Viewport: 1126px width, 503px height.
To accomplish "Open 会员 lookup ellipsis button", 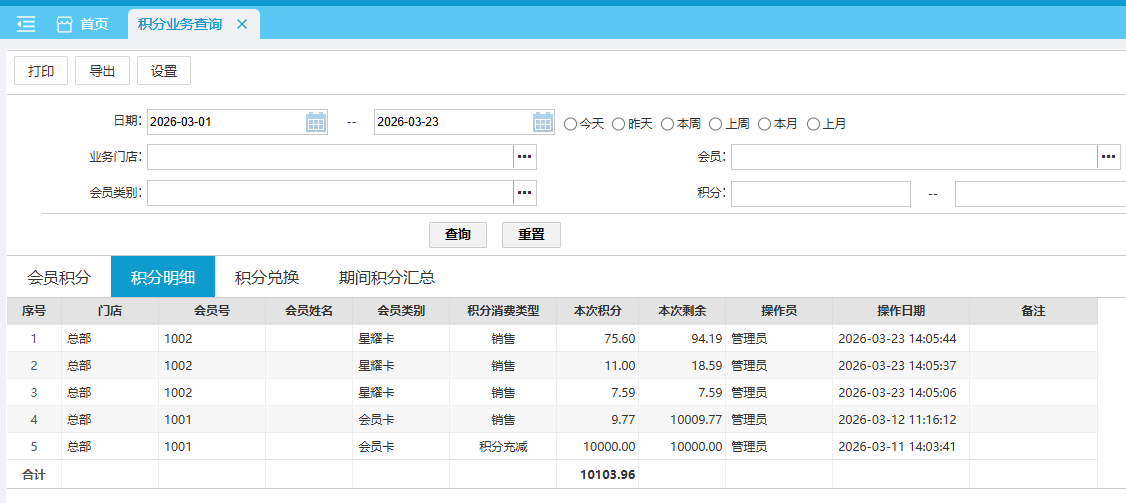I will click(x=1109, y=157).
